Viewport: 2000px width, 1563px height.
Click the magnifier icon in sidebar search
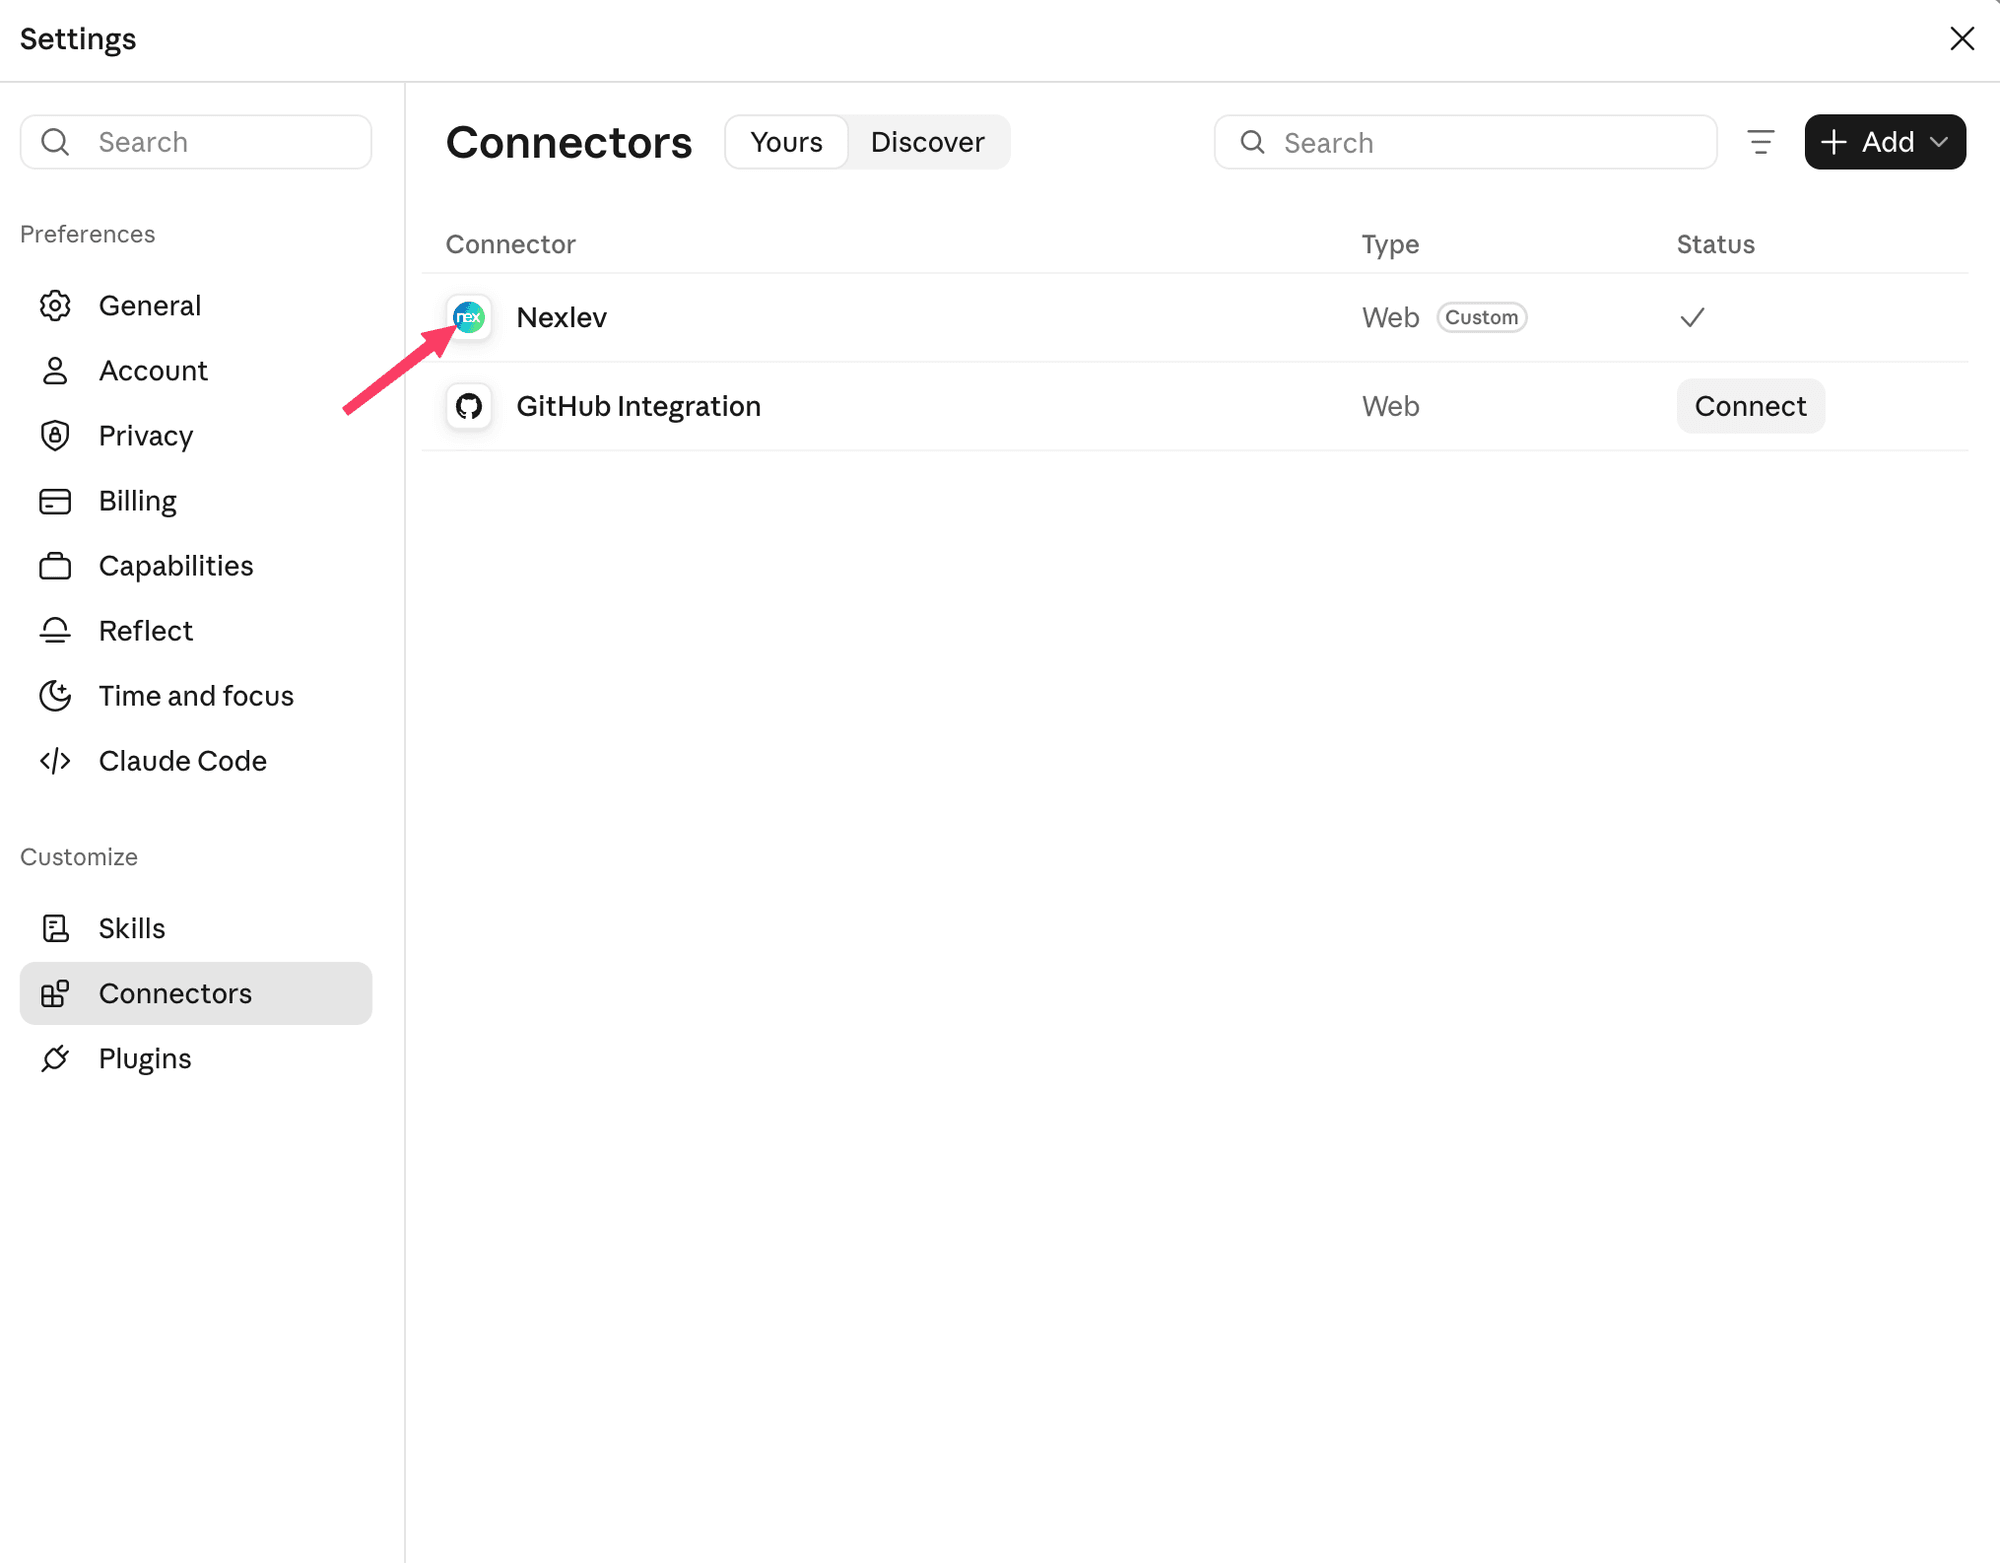point(55,142)
